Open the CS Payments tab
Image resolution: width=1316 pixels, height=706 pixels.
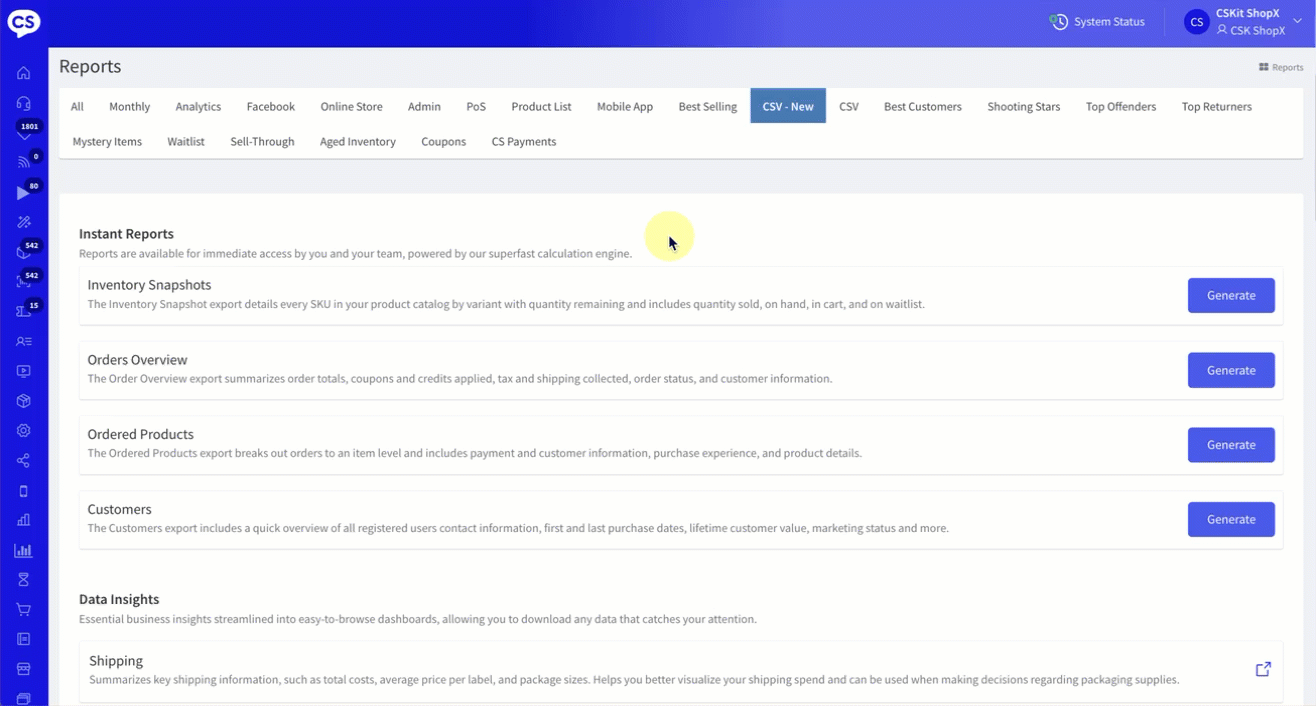point(524,142)
